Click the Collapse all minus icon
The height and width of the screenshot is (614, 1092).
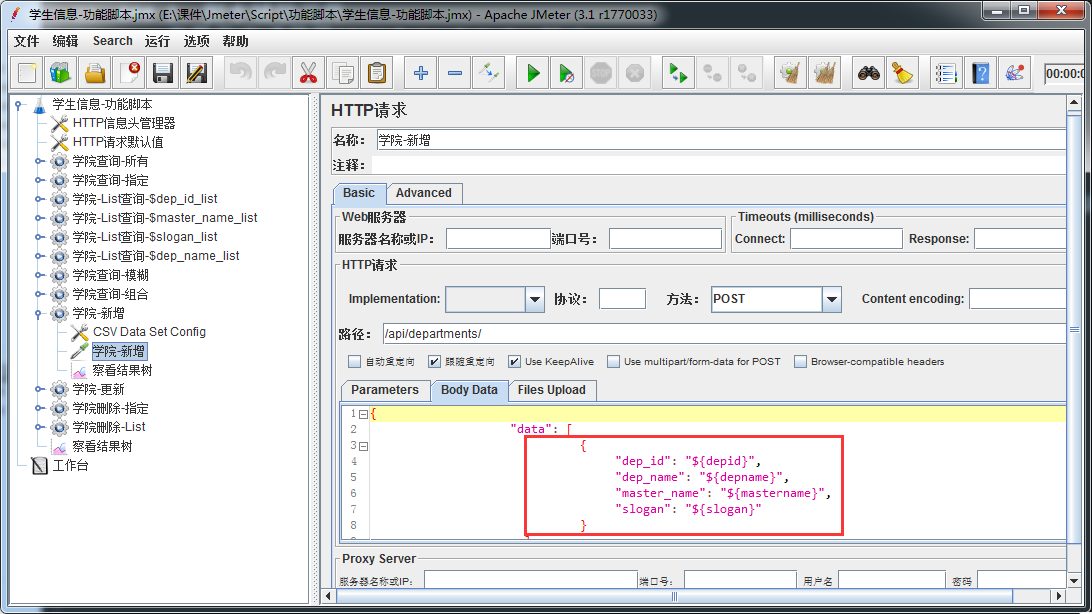click(x=455, y=73)
